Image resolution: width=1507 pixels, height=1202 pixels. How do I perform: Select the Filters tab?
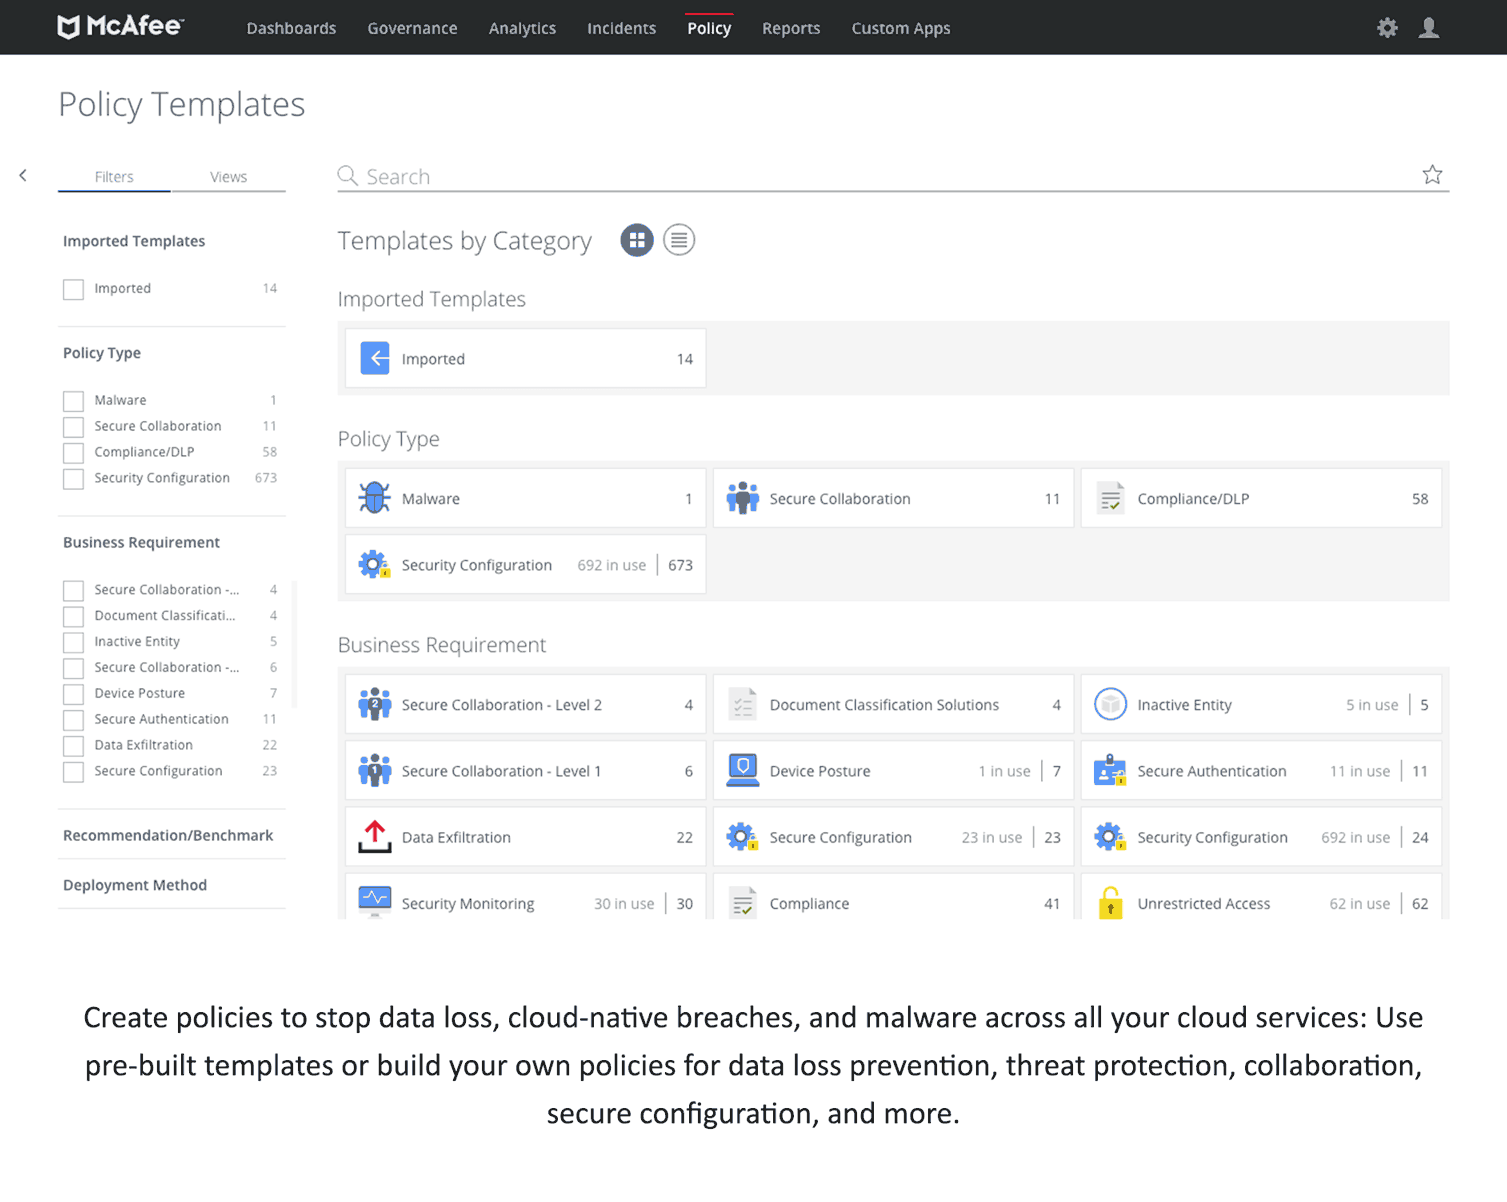pyautogui.click(x=114, y=177)
